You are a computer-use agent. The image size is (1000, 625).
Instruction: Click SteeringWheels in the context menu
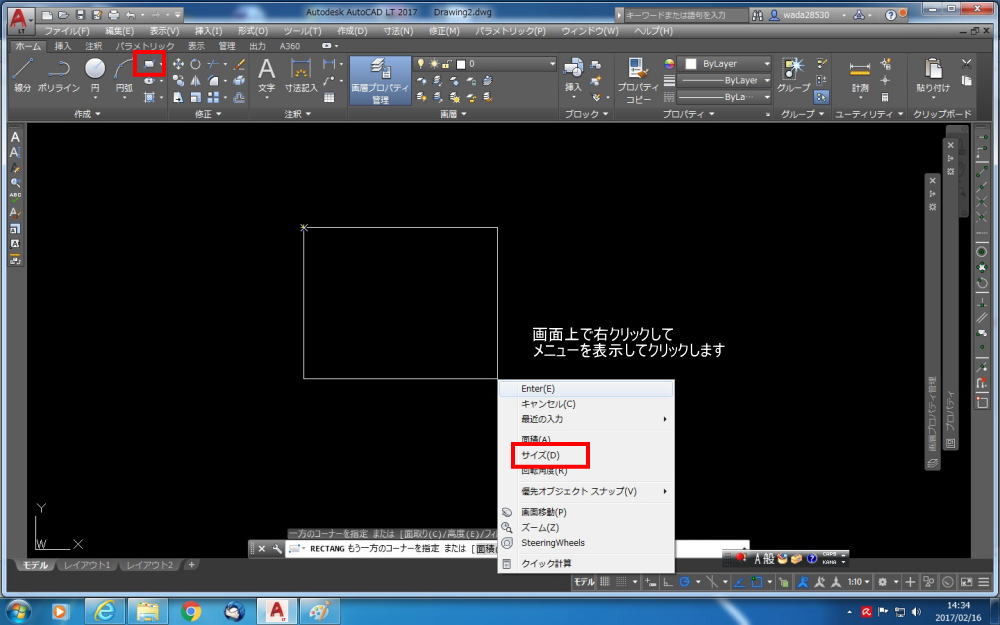coord(553,543)
